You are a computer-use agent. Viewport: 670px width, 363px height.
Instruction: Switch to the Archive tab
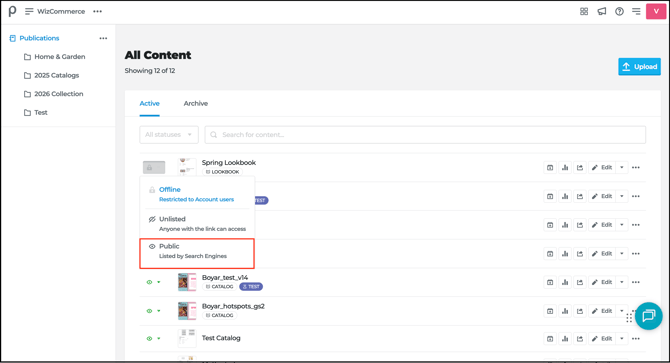click(x=196, y=103)
